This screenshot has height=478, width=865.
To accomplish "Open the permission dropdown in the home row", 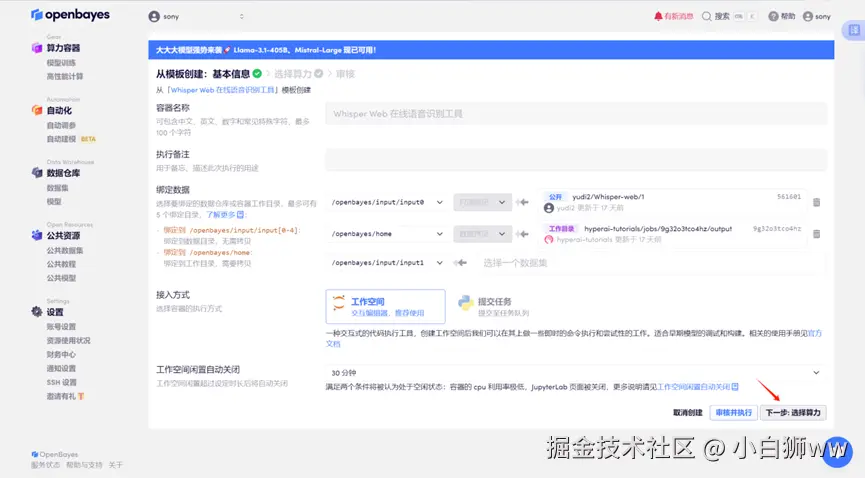I will (482, 234).
